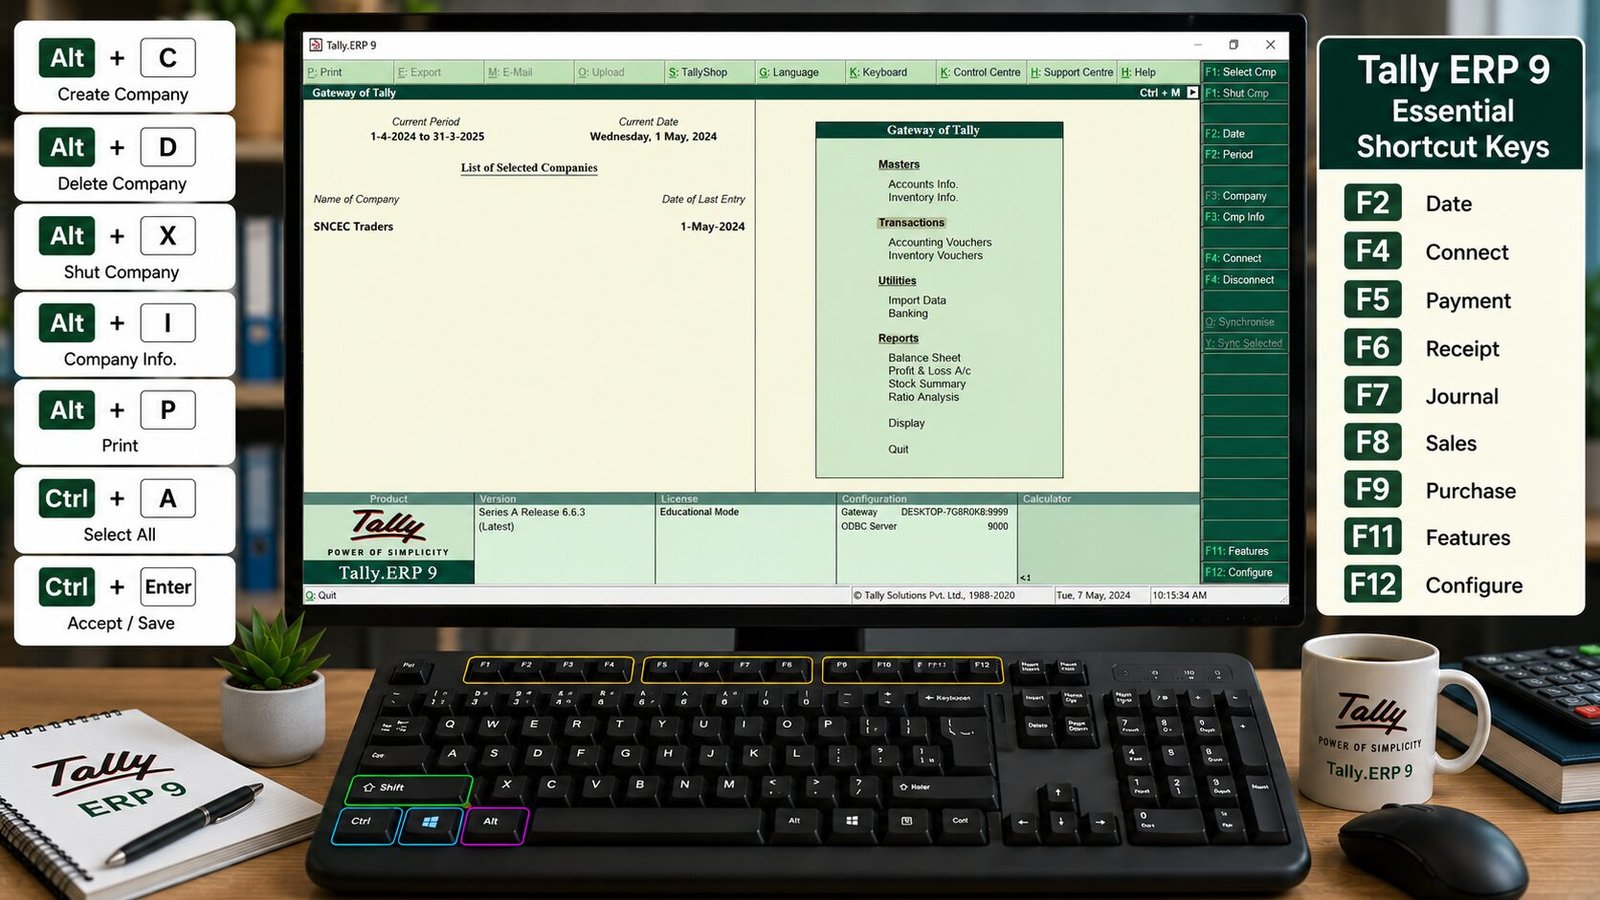
Task: Click the current period 1-4-2024 to 31-3-2025
Action: coord(427,137)
